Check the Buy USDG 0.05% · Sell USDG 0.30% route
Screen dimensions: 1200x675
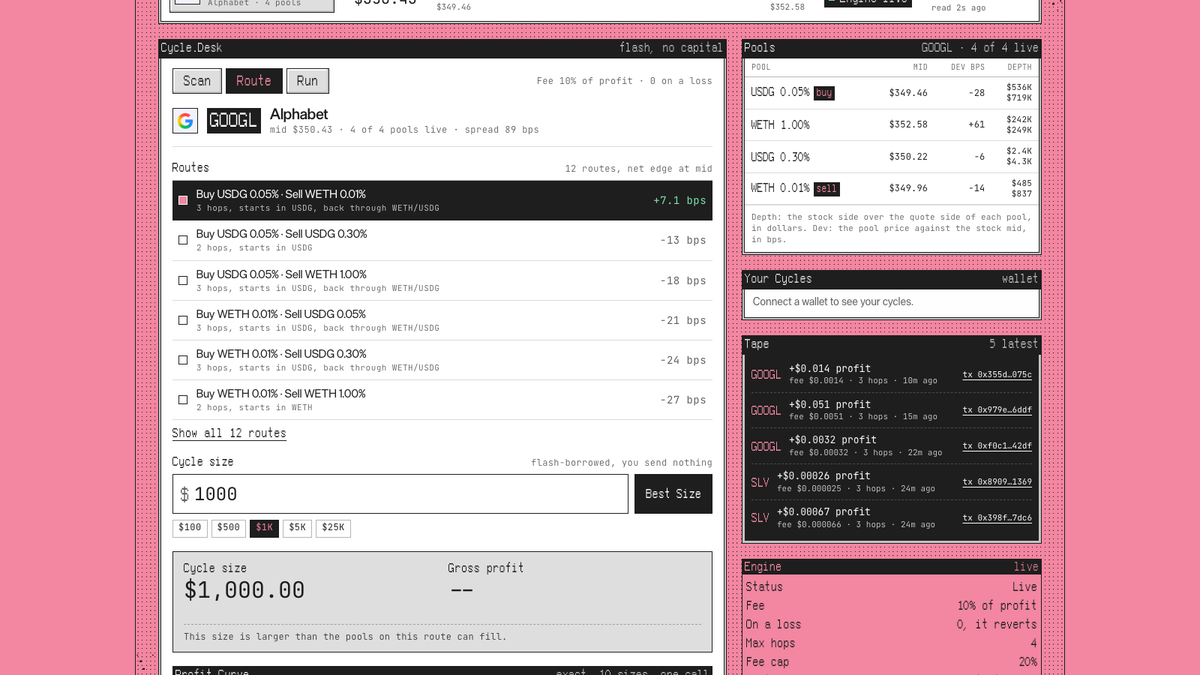tap(183, 240)
